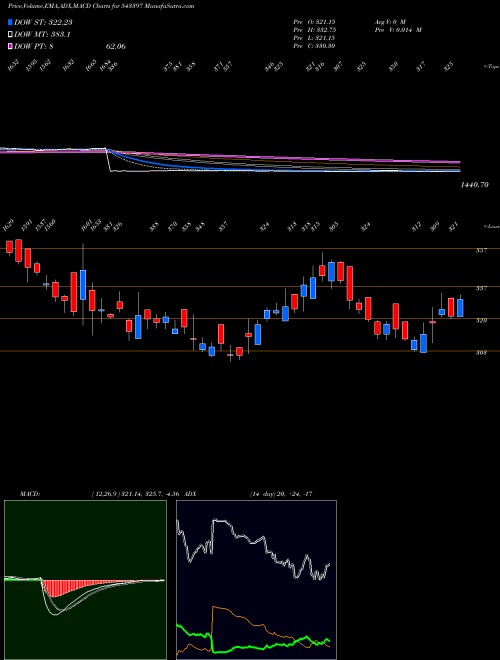Click the 62.06 value in the legend row
Screen dimensions: 500x660
tap(116, 46)
